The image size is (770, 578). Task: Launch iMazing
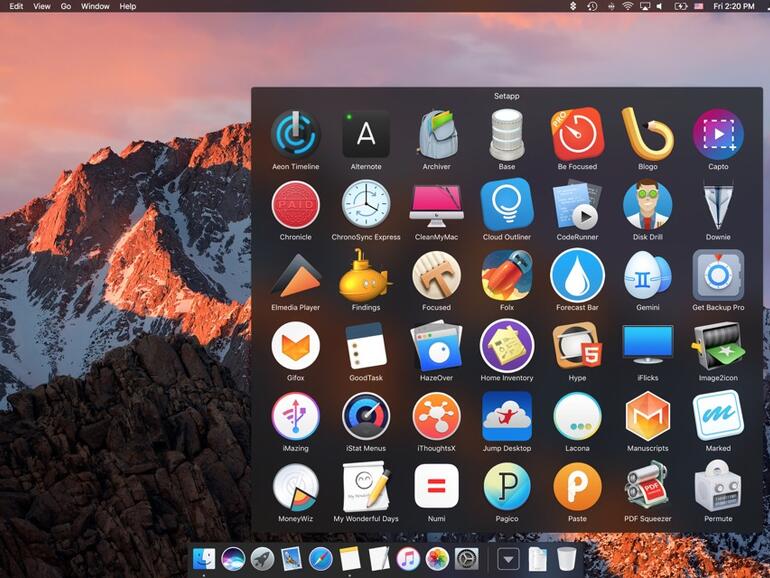[296, 416]
